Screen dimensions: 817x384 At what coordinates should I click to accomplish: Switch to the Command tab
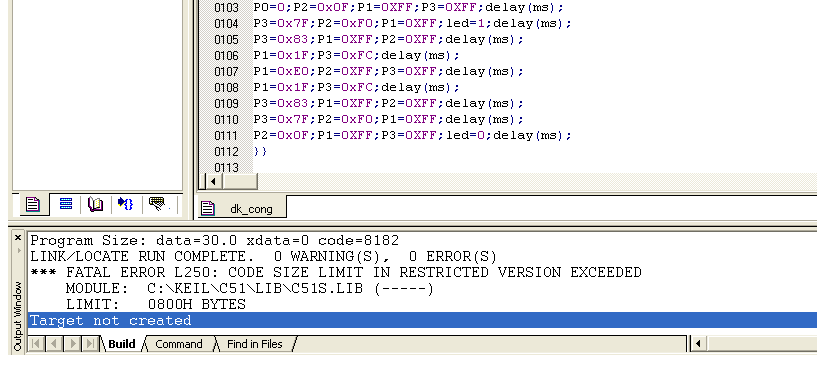[179, 344]
